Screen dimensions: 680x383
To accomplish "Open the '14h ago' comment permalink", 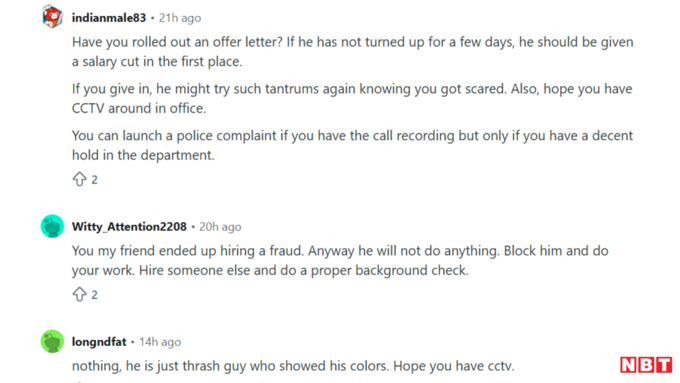I will [160, 342].
